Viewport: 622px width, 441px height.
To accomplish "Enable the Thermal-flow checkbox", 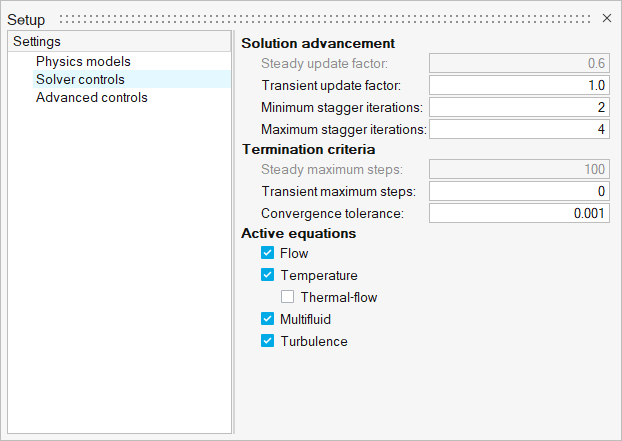I will pyautogui.click(x=288, y=297).
